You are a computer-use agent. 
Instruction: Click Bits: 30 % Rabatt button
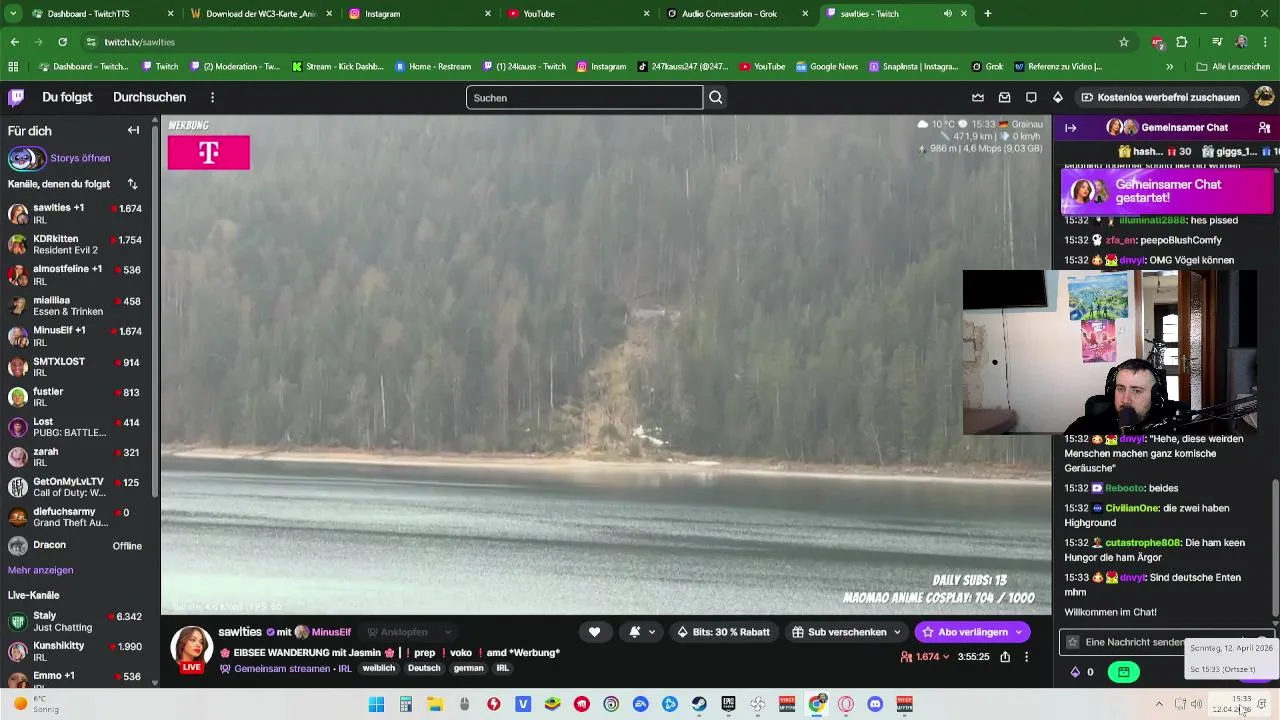723,632
